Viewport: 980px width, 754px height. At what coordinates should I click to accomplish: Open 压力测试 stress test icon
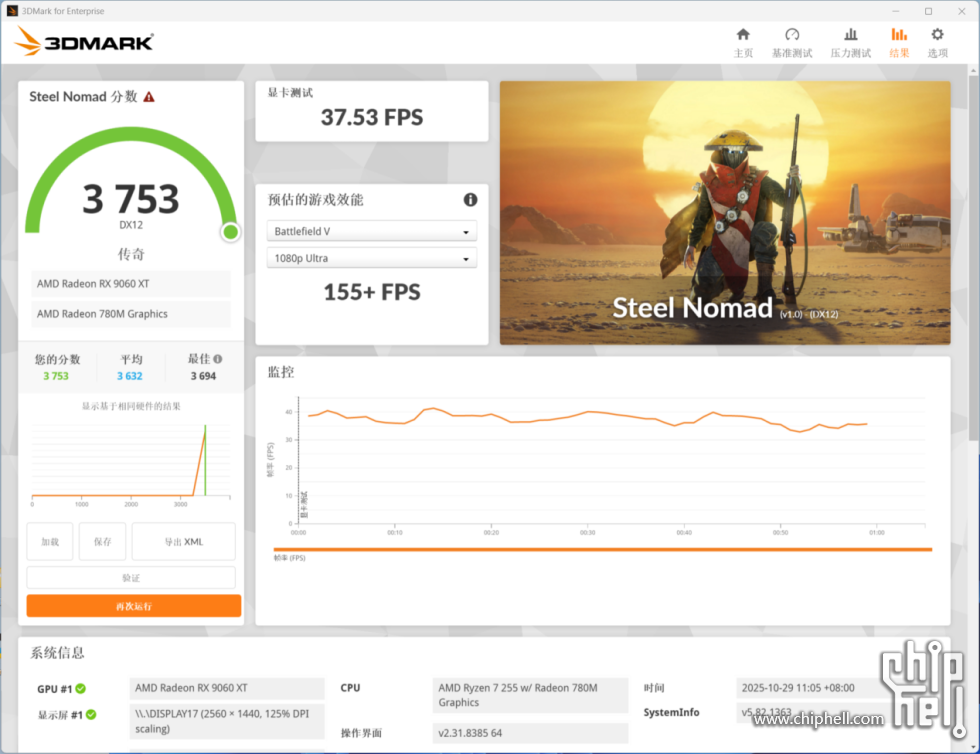click(x=850, y=42)
